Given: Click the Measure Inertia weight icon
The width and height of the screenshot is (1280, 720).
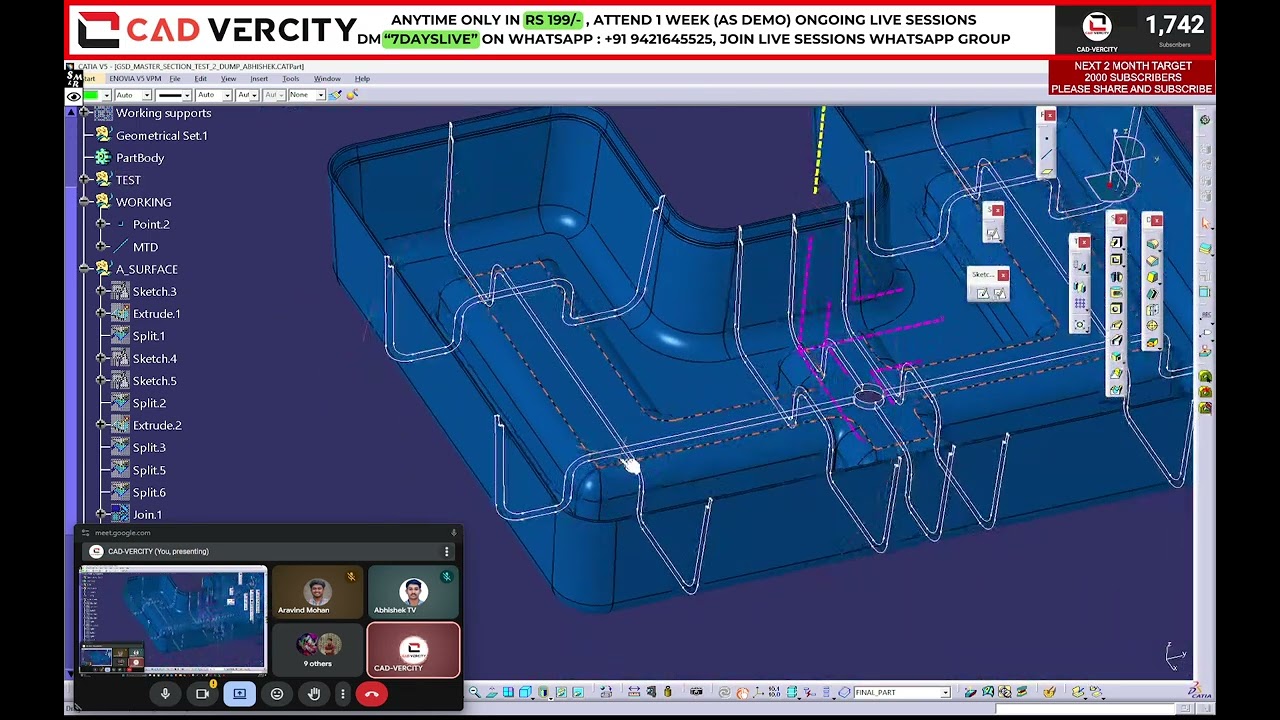Looking at the screenshot, I should (x=667, y=692).
